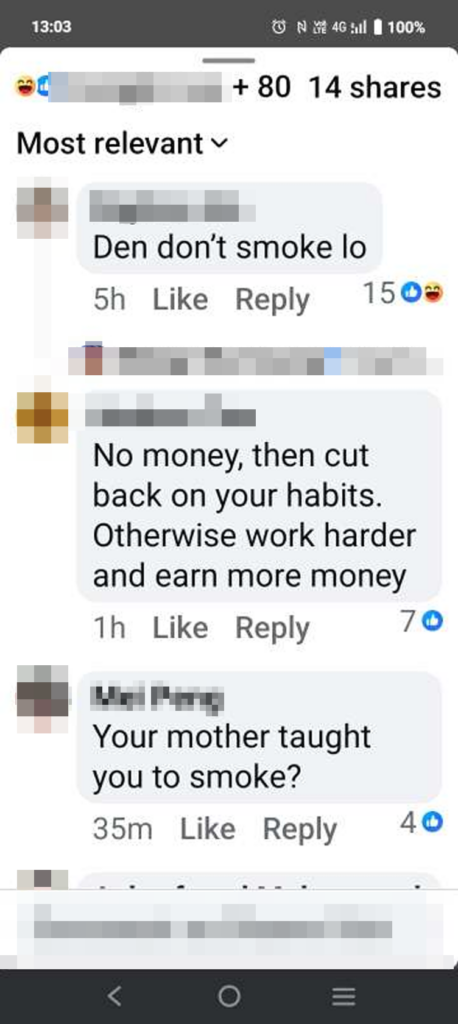Tap the Android back navigation icon

point(114,995)
